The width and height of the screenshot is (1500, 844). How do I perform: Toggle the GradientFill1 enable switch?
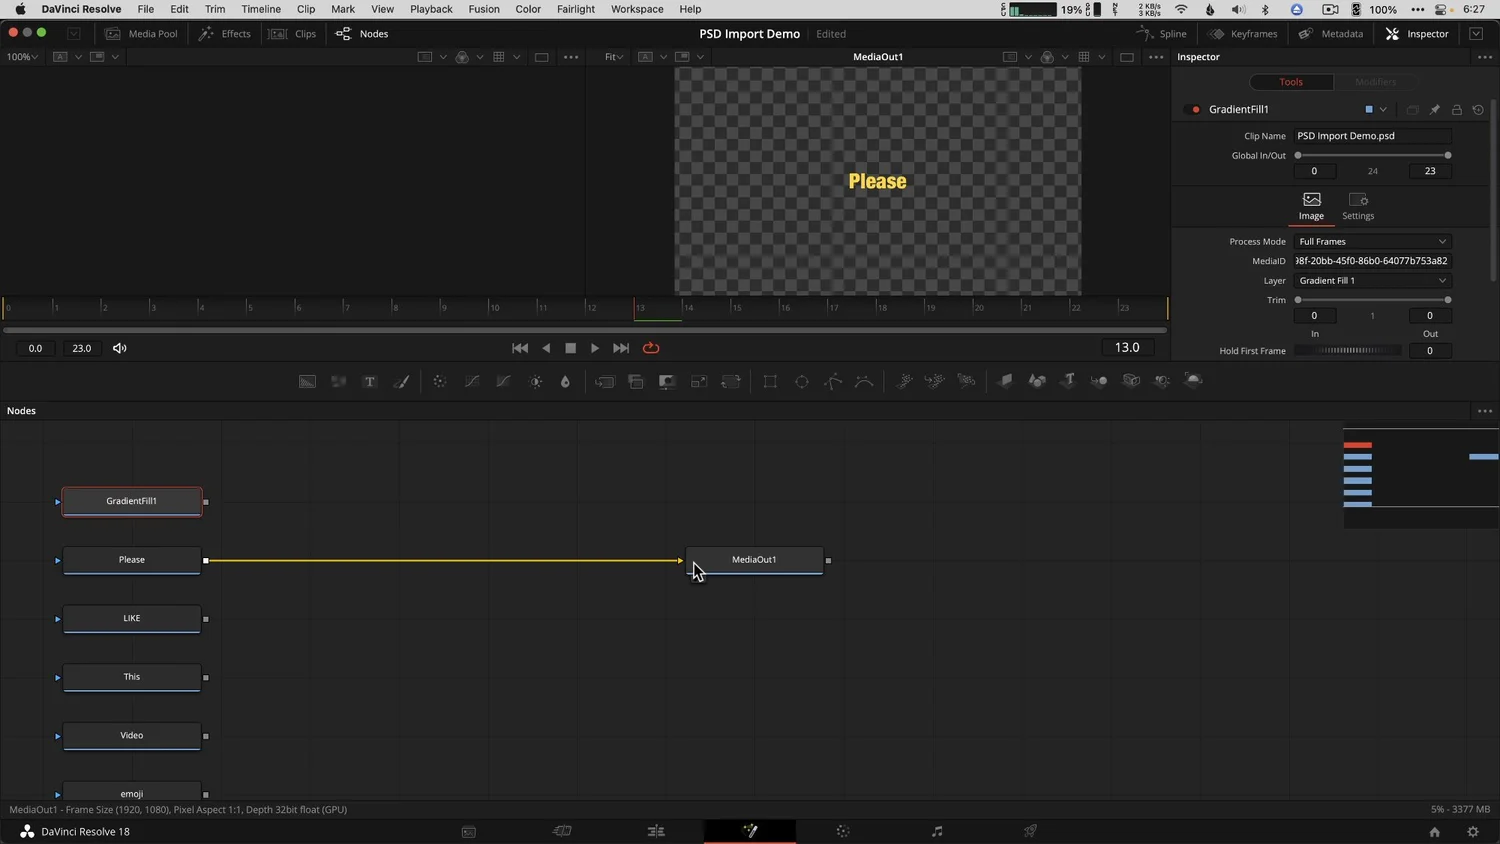click(1193, 109)
